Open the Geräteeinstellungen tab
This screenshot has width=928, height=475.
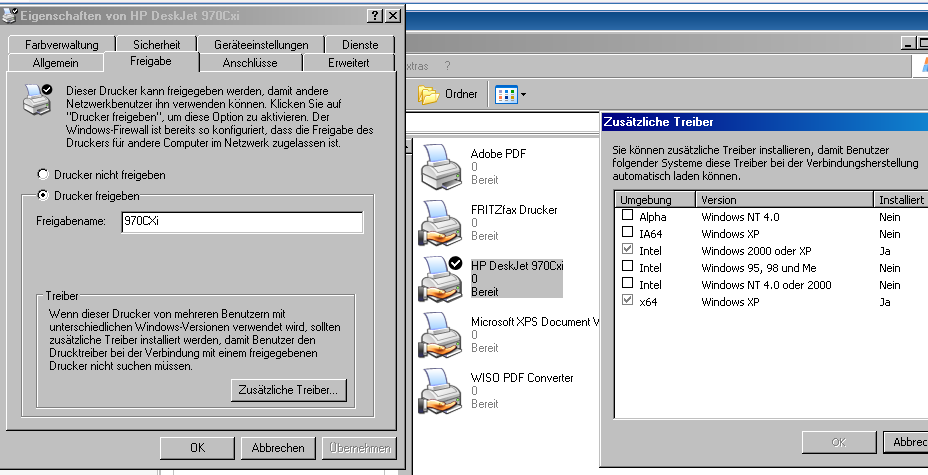pyautogui.click(x=261, y=44)
